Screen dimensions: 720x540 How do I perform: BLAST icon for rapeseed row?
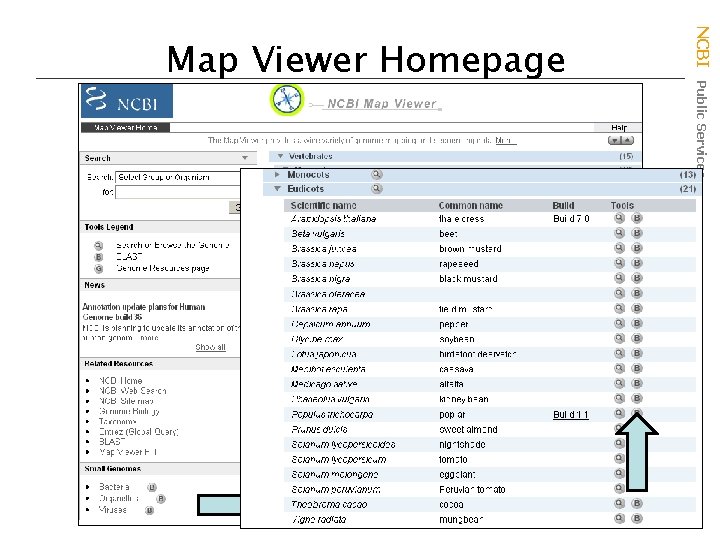637,263
